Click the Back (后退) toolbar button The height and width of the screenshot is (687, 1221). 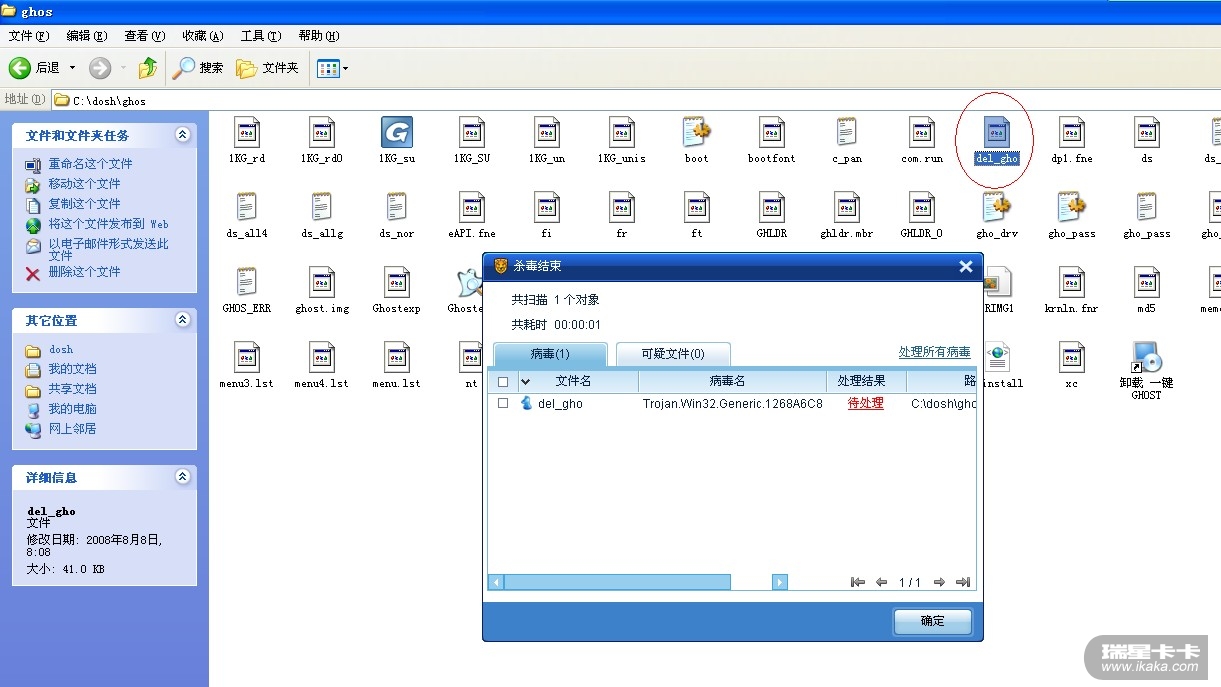pyautogui.click(x=35, y=68)
